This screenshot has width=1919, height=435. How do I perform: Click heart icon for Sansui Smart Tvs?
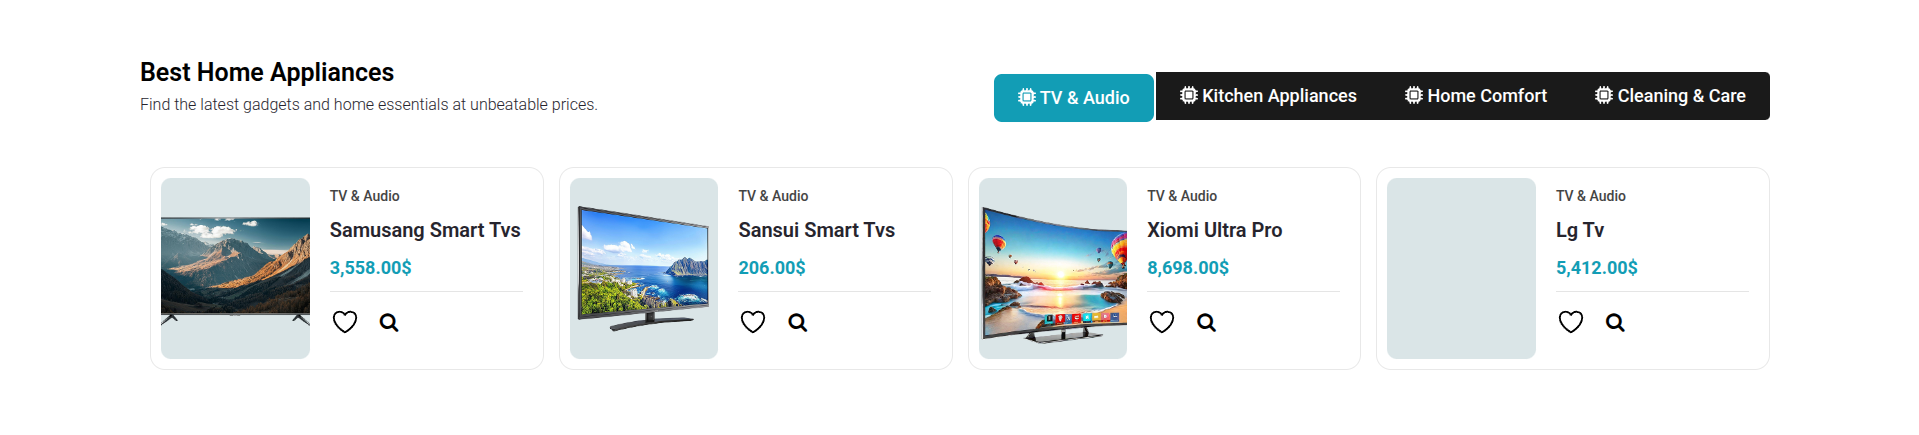tap(753, 322)
